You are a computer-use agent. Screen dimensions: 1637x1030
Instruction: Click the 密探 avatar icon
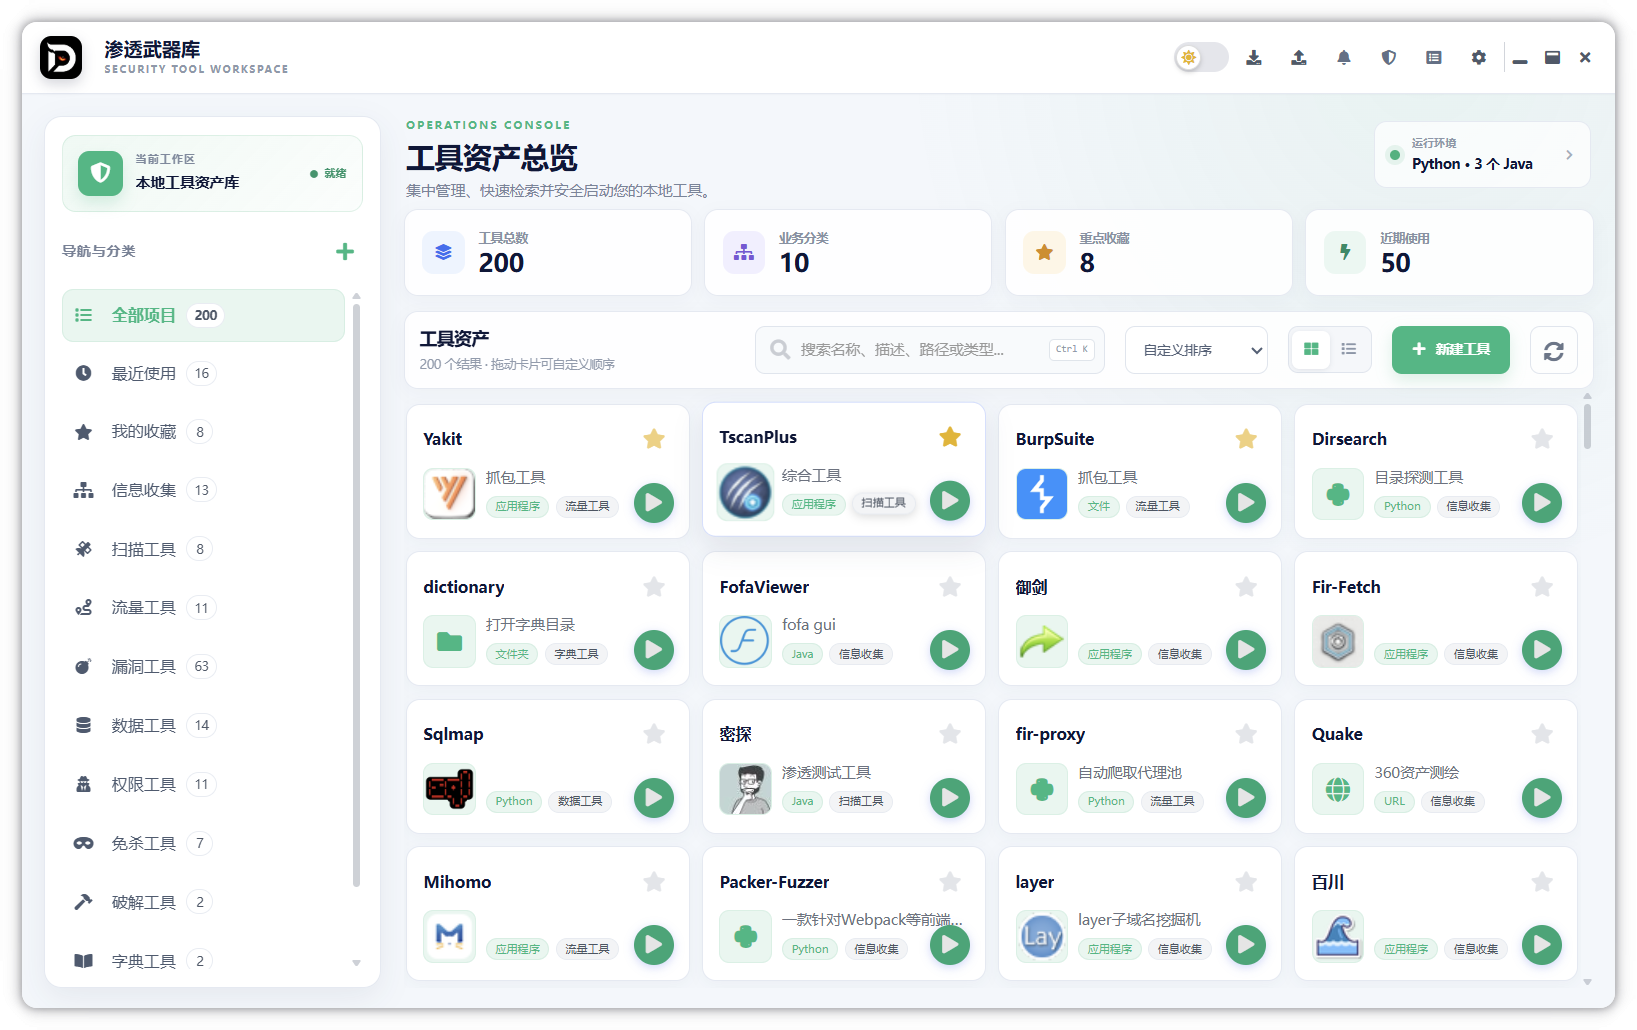coord(745,788)
